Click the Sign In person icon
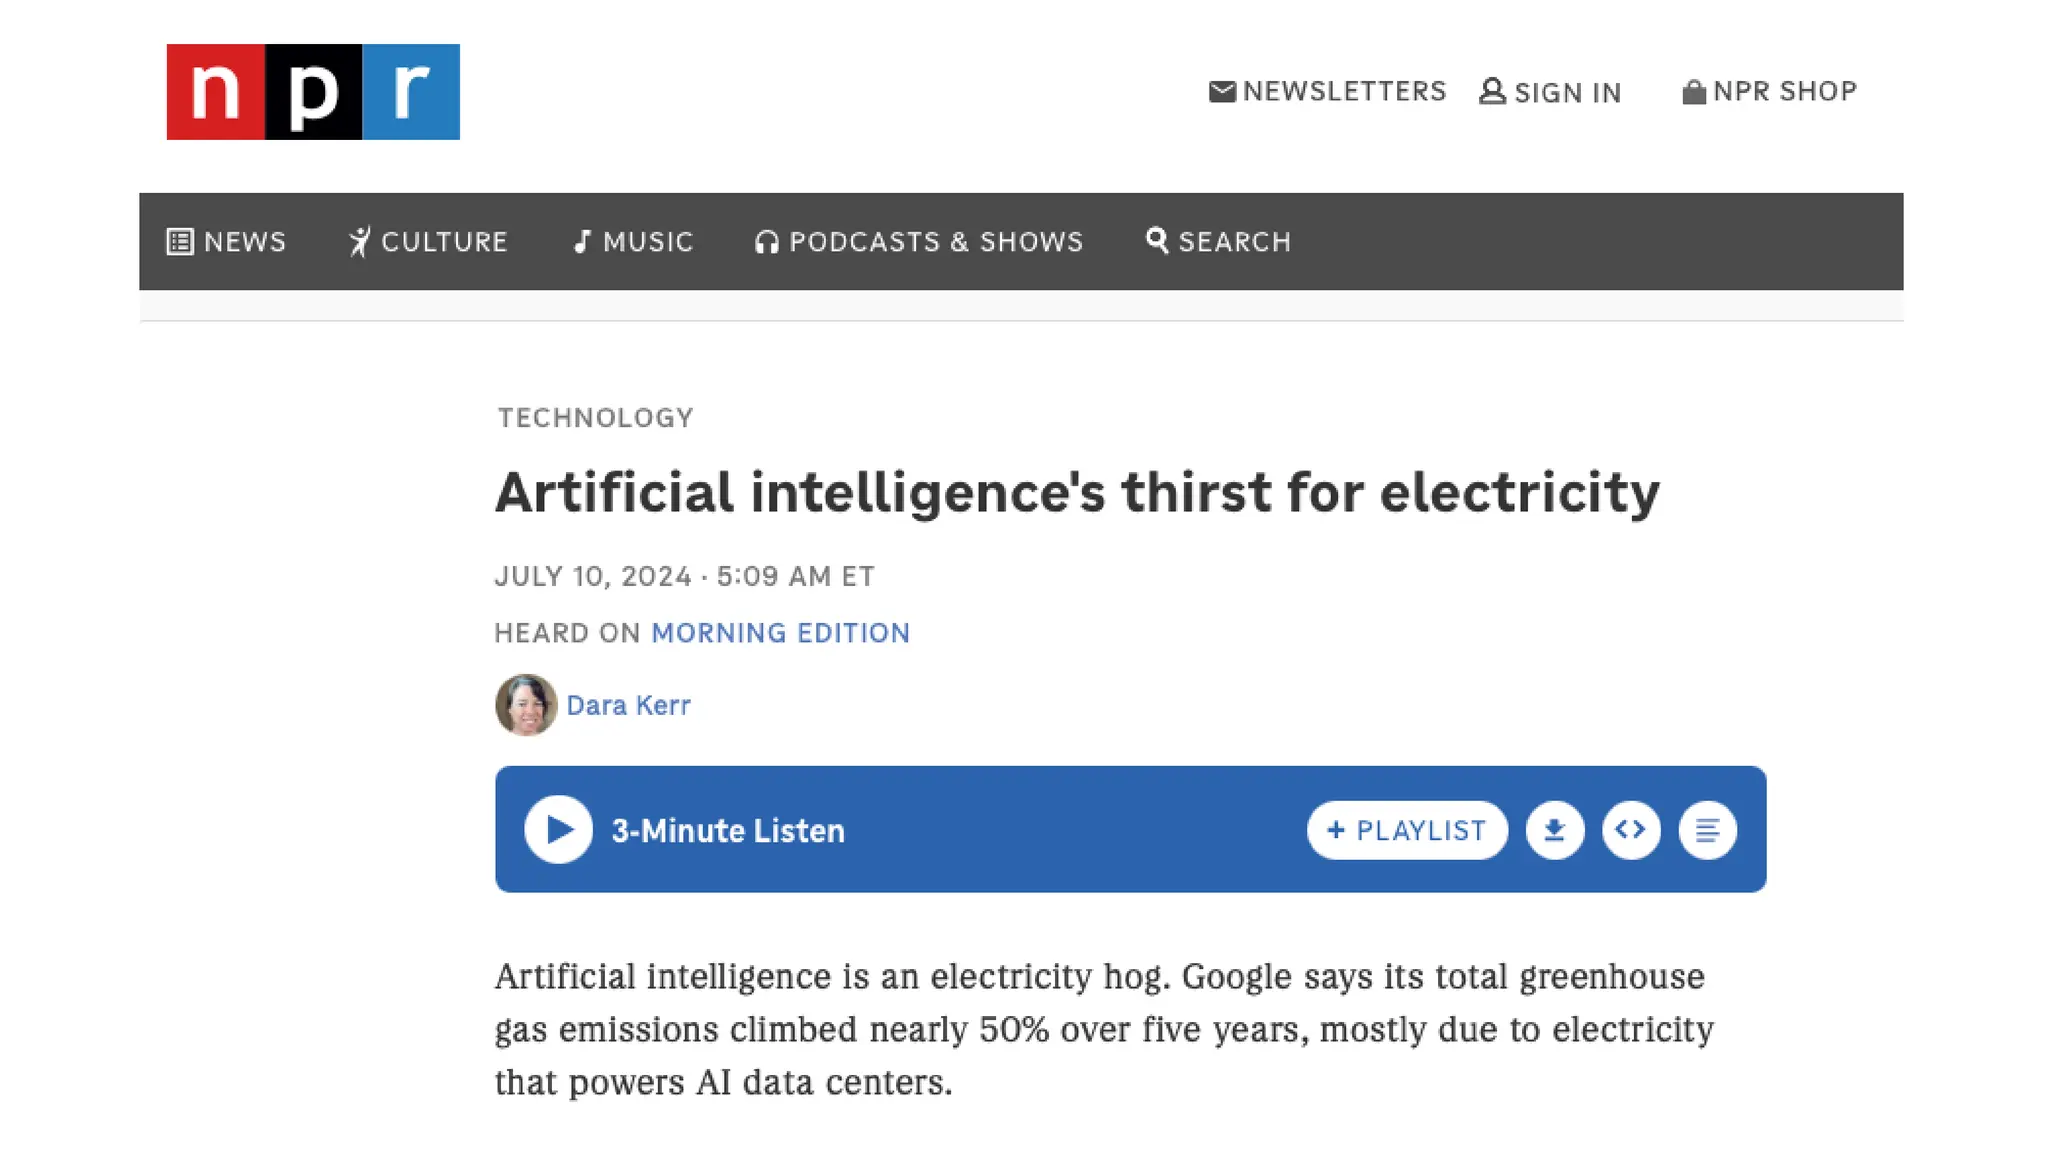 pos(1492,92)
